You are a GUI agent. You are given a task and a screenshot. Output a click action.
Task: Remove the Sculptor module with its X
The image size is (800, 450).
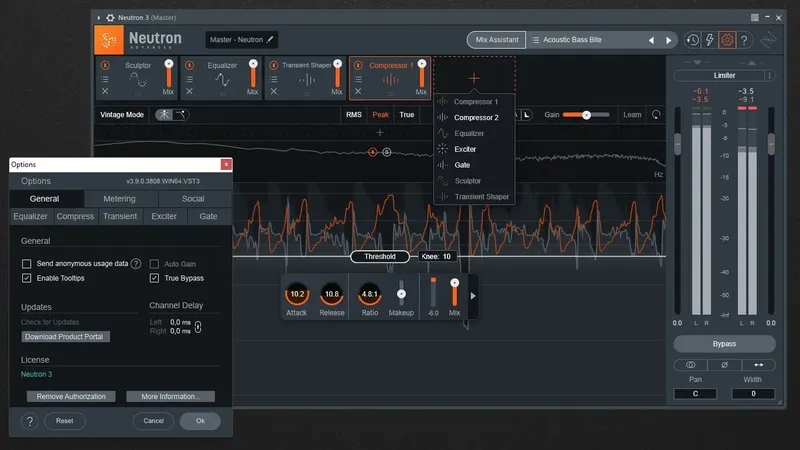(105, 91)
